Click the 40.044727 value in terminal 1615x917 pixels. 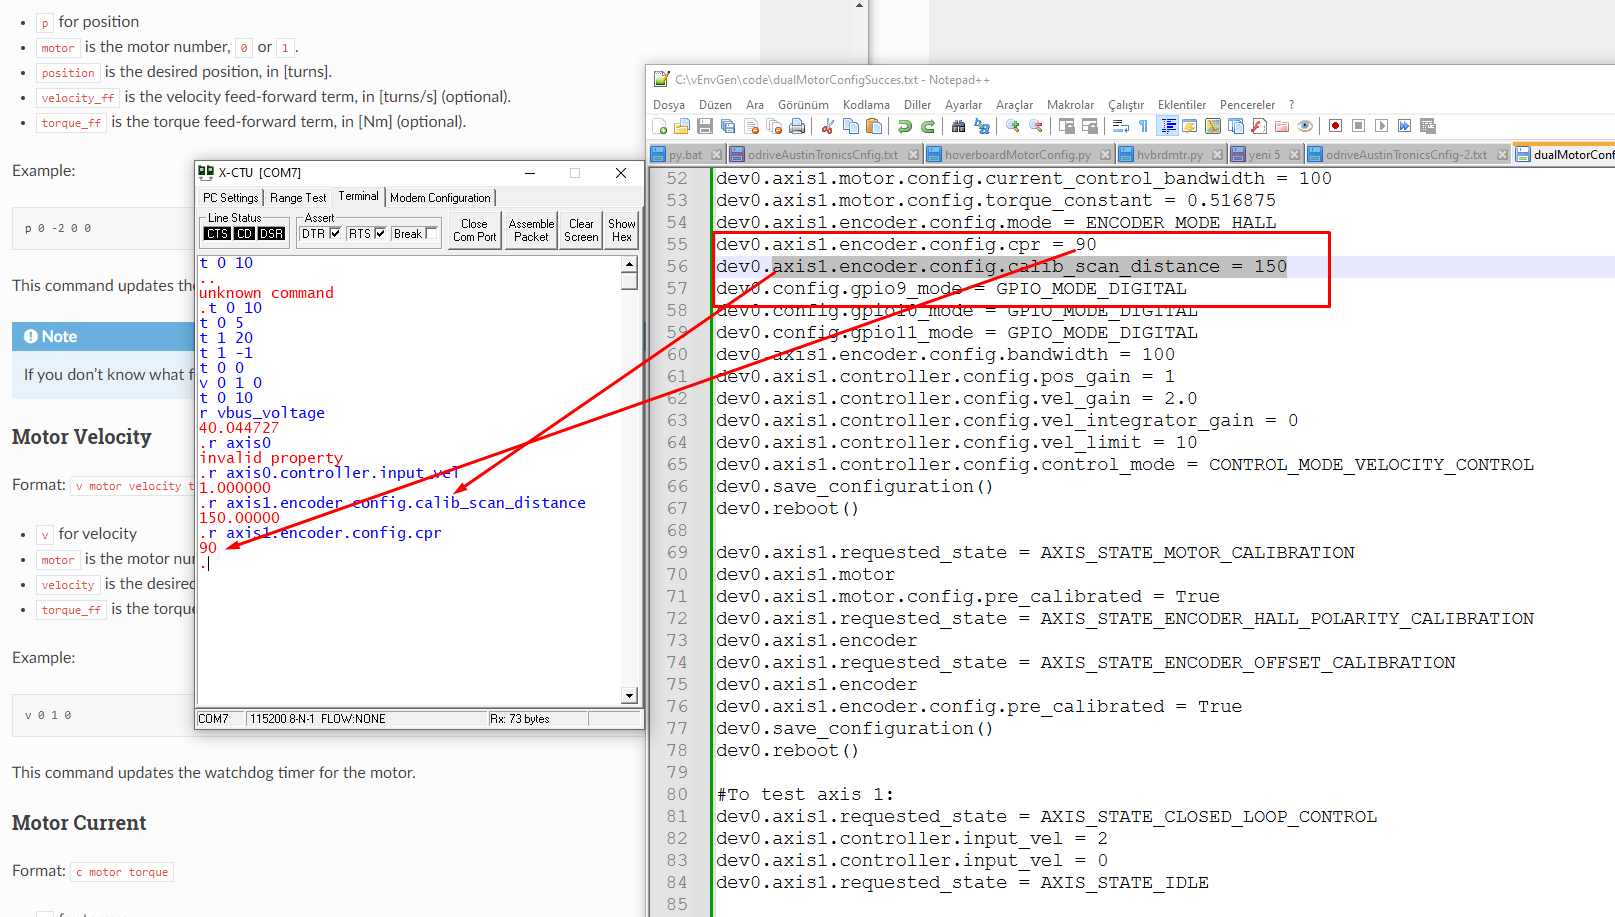[239, 428]
